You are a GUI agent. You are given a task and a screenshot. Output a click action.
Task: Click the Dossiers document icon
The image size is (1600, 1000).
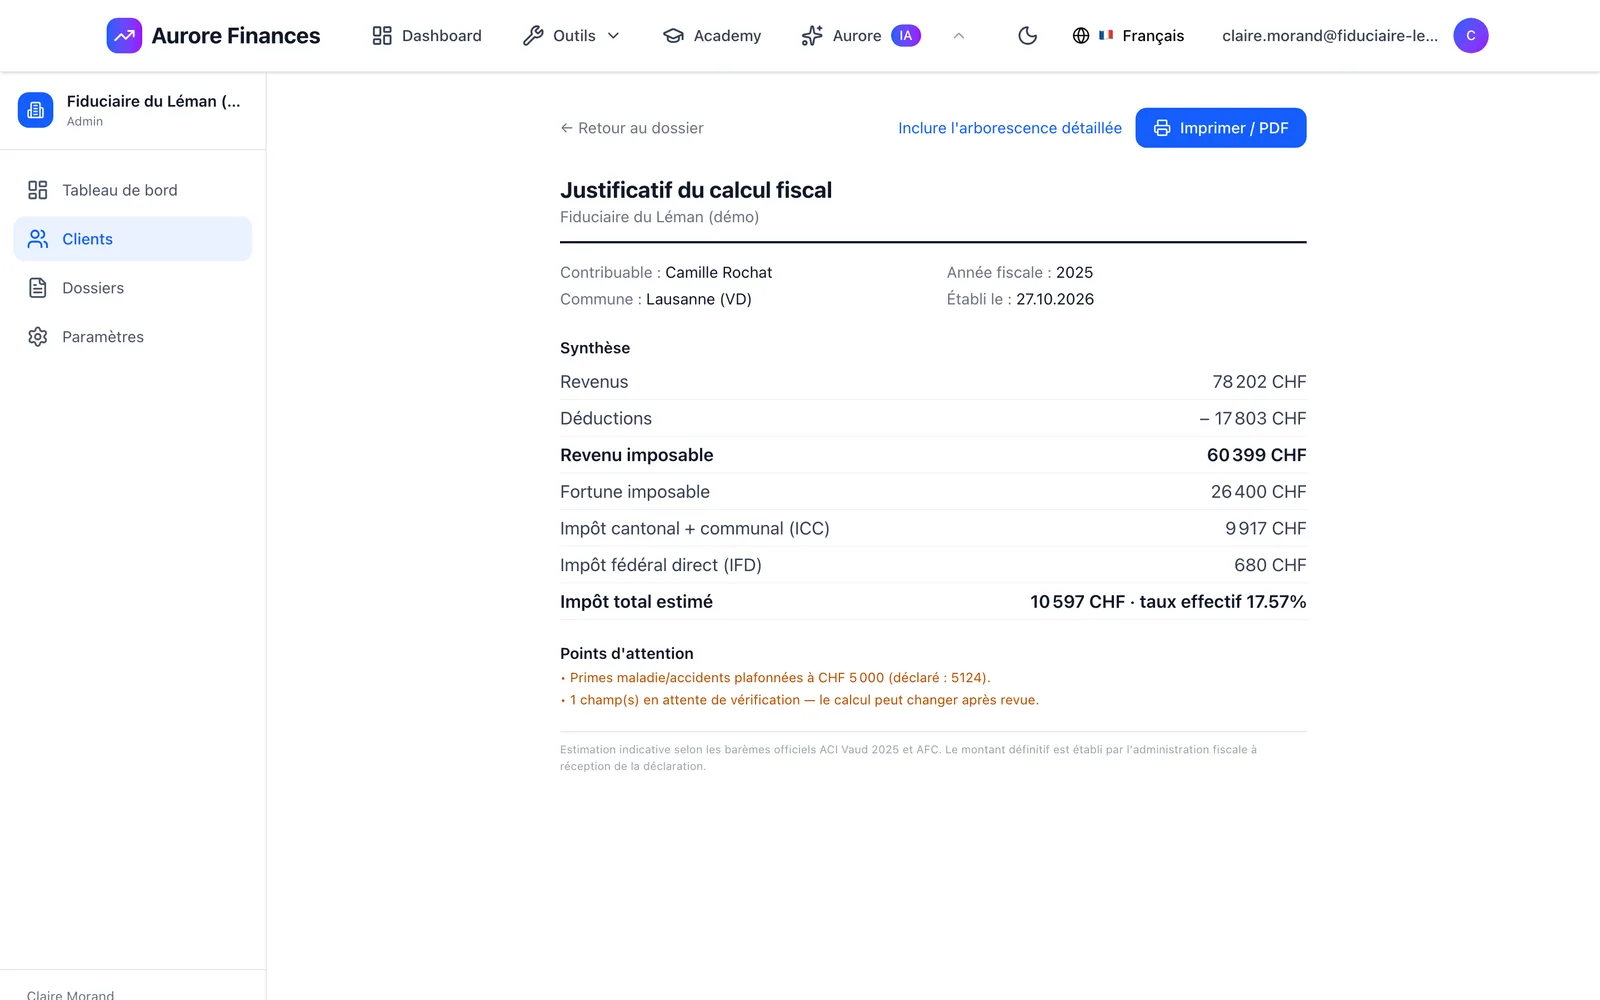tap(38, 288)
